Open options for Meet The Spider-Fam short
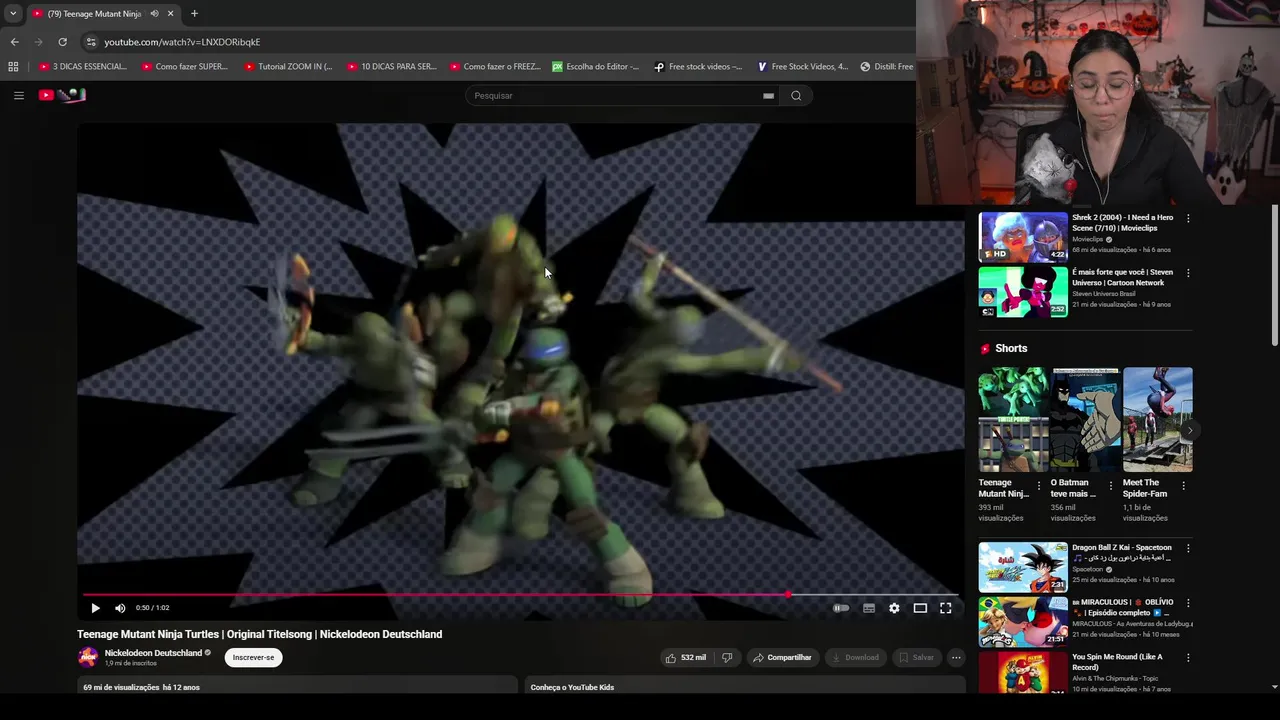Image resolution: width=1280 pixels, height=720 pixels. coord(1183,486)
